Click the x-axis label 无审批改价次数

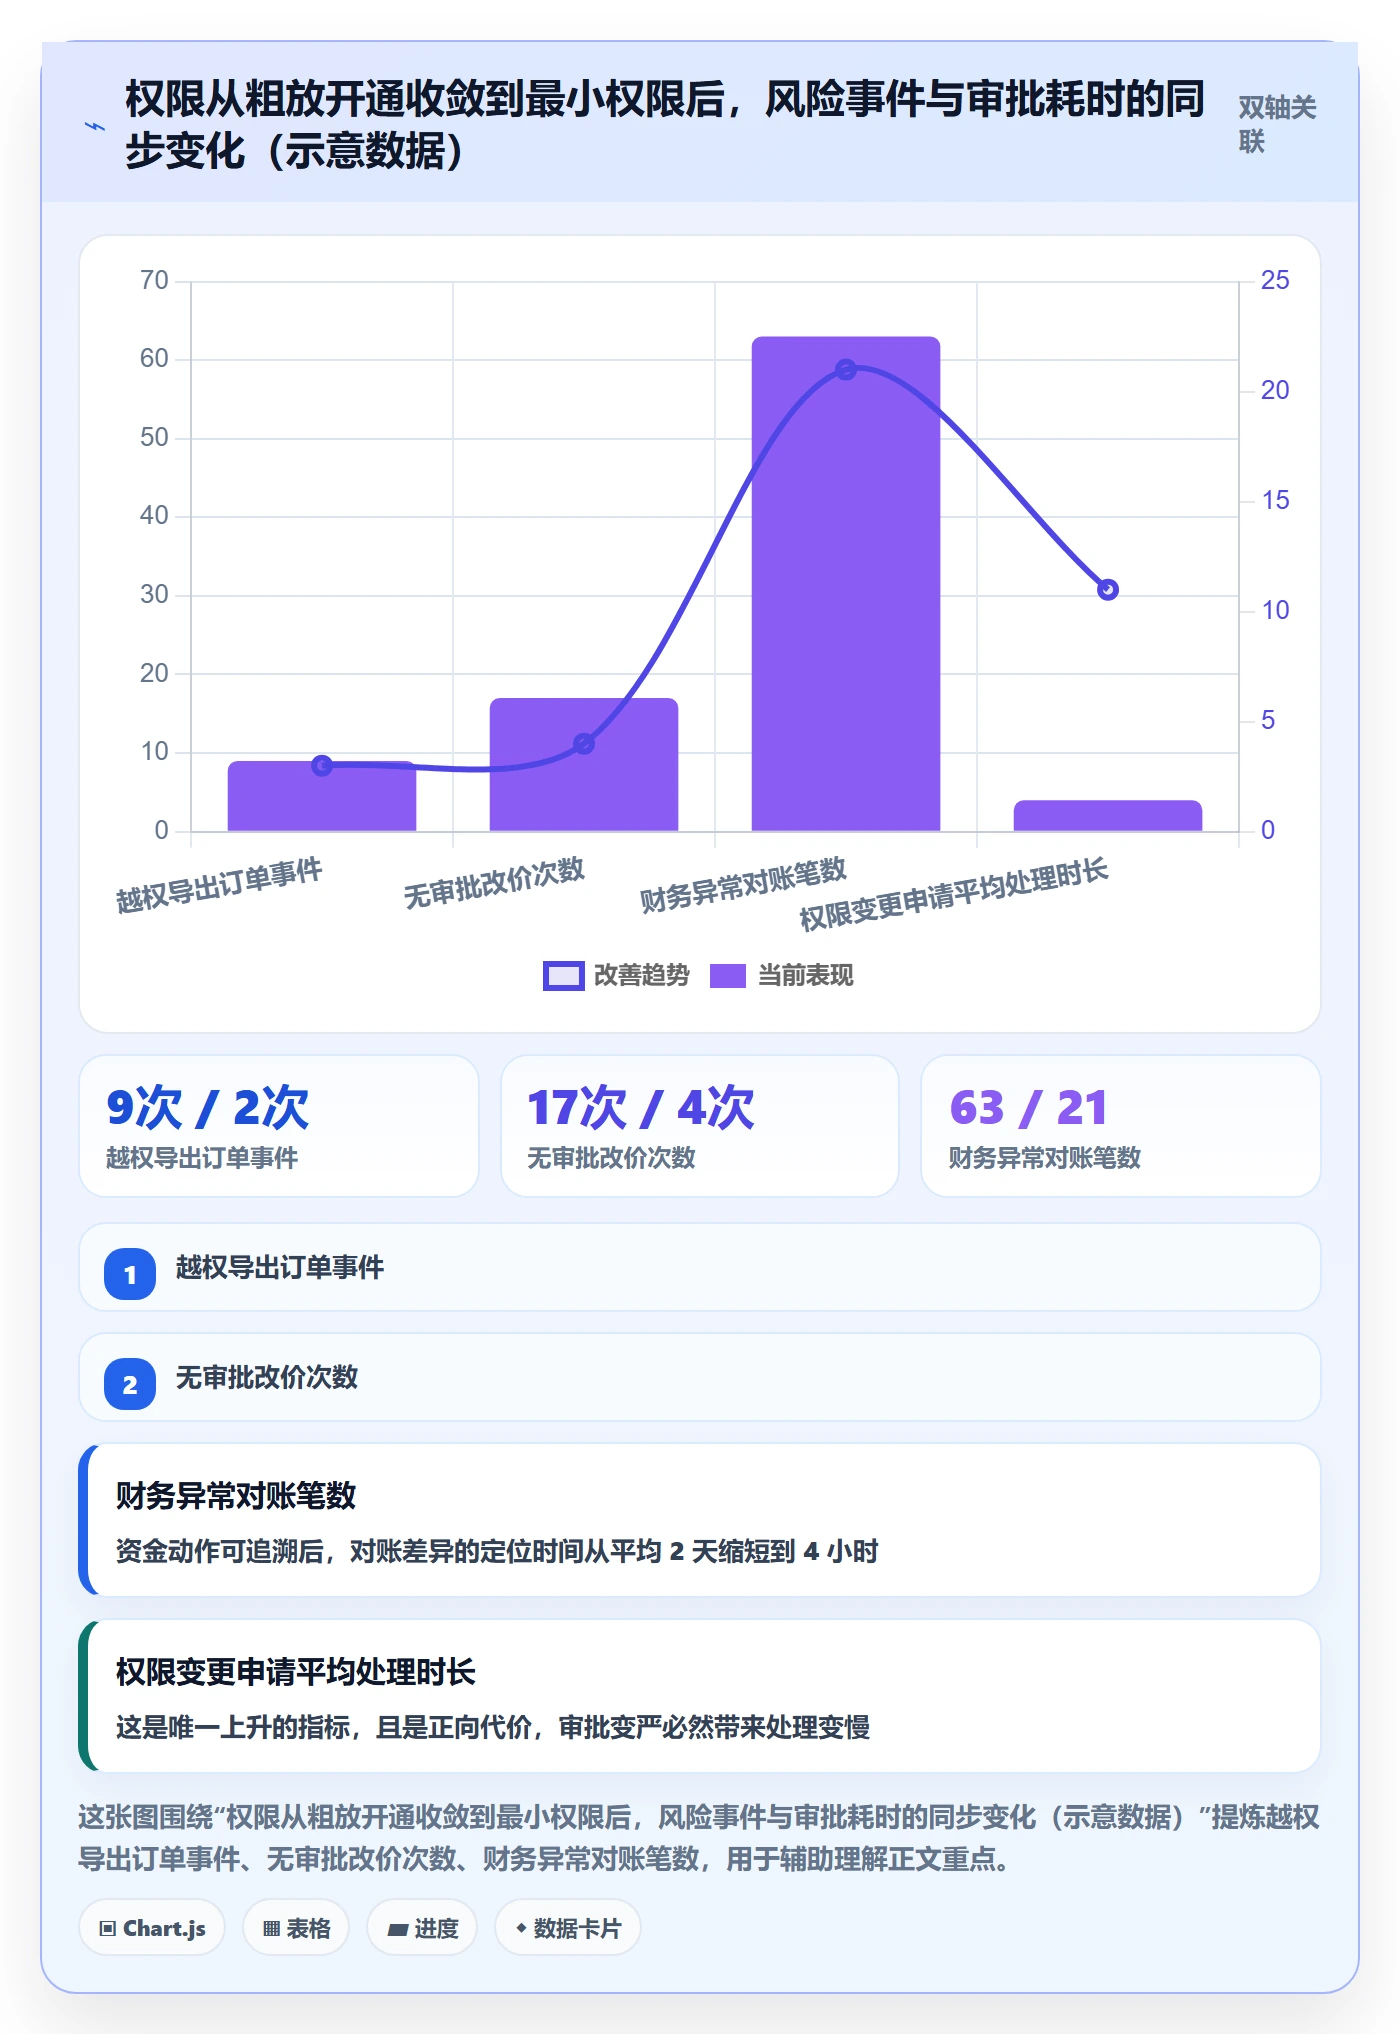point(494,883)
